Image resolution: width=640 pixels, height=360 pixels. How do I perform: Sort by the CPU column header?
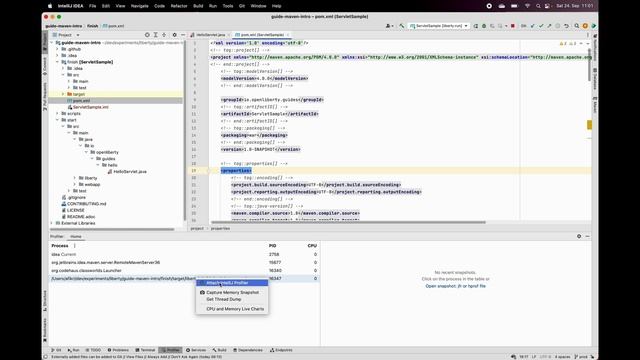pos(312,246)
